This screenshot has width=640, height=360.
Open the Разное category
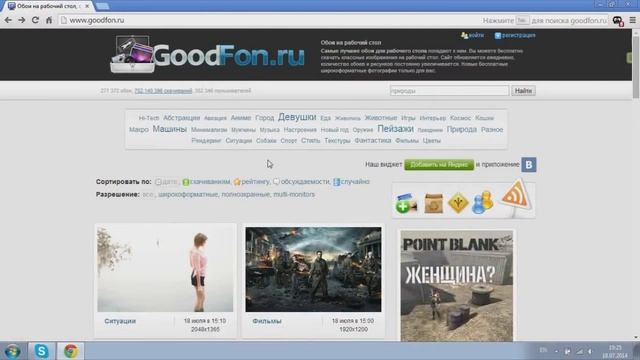(492, 129)
